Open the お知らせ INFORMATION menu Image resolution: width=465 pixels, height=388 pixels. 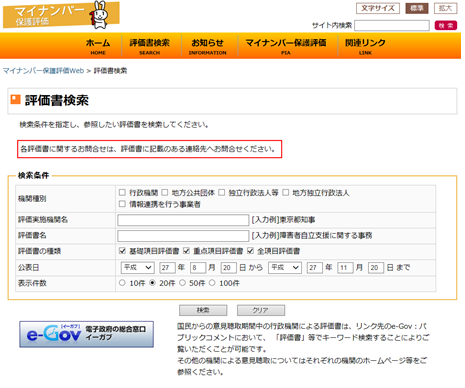click(207, 46)
